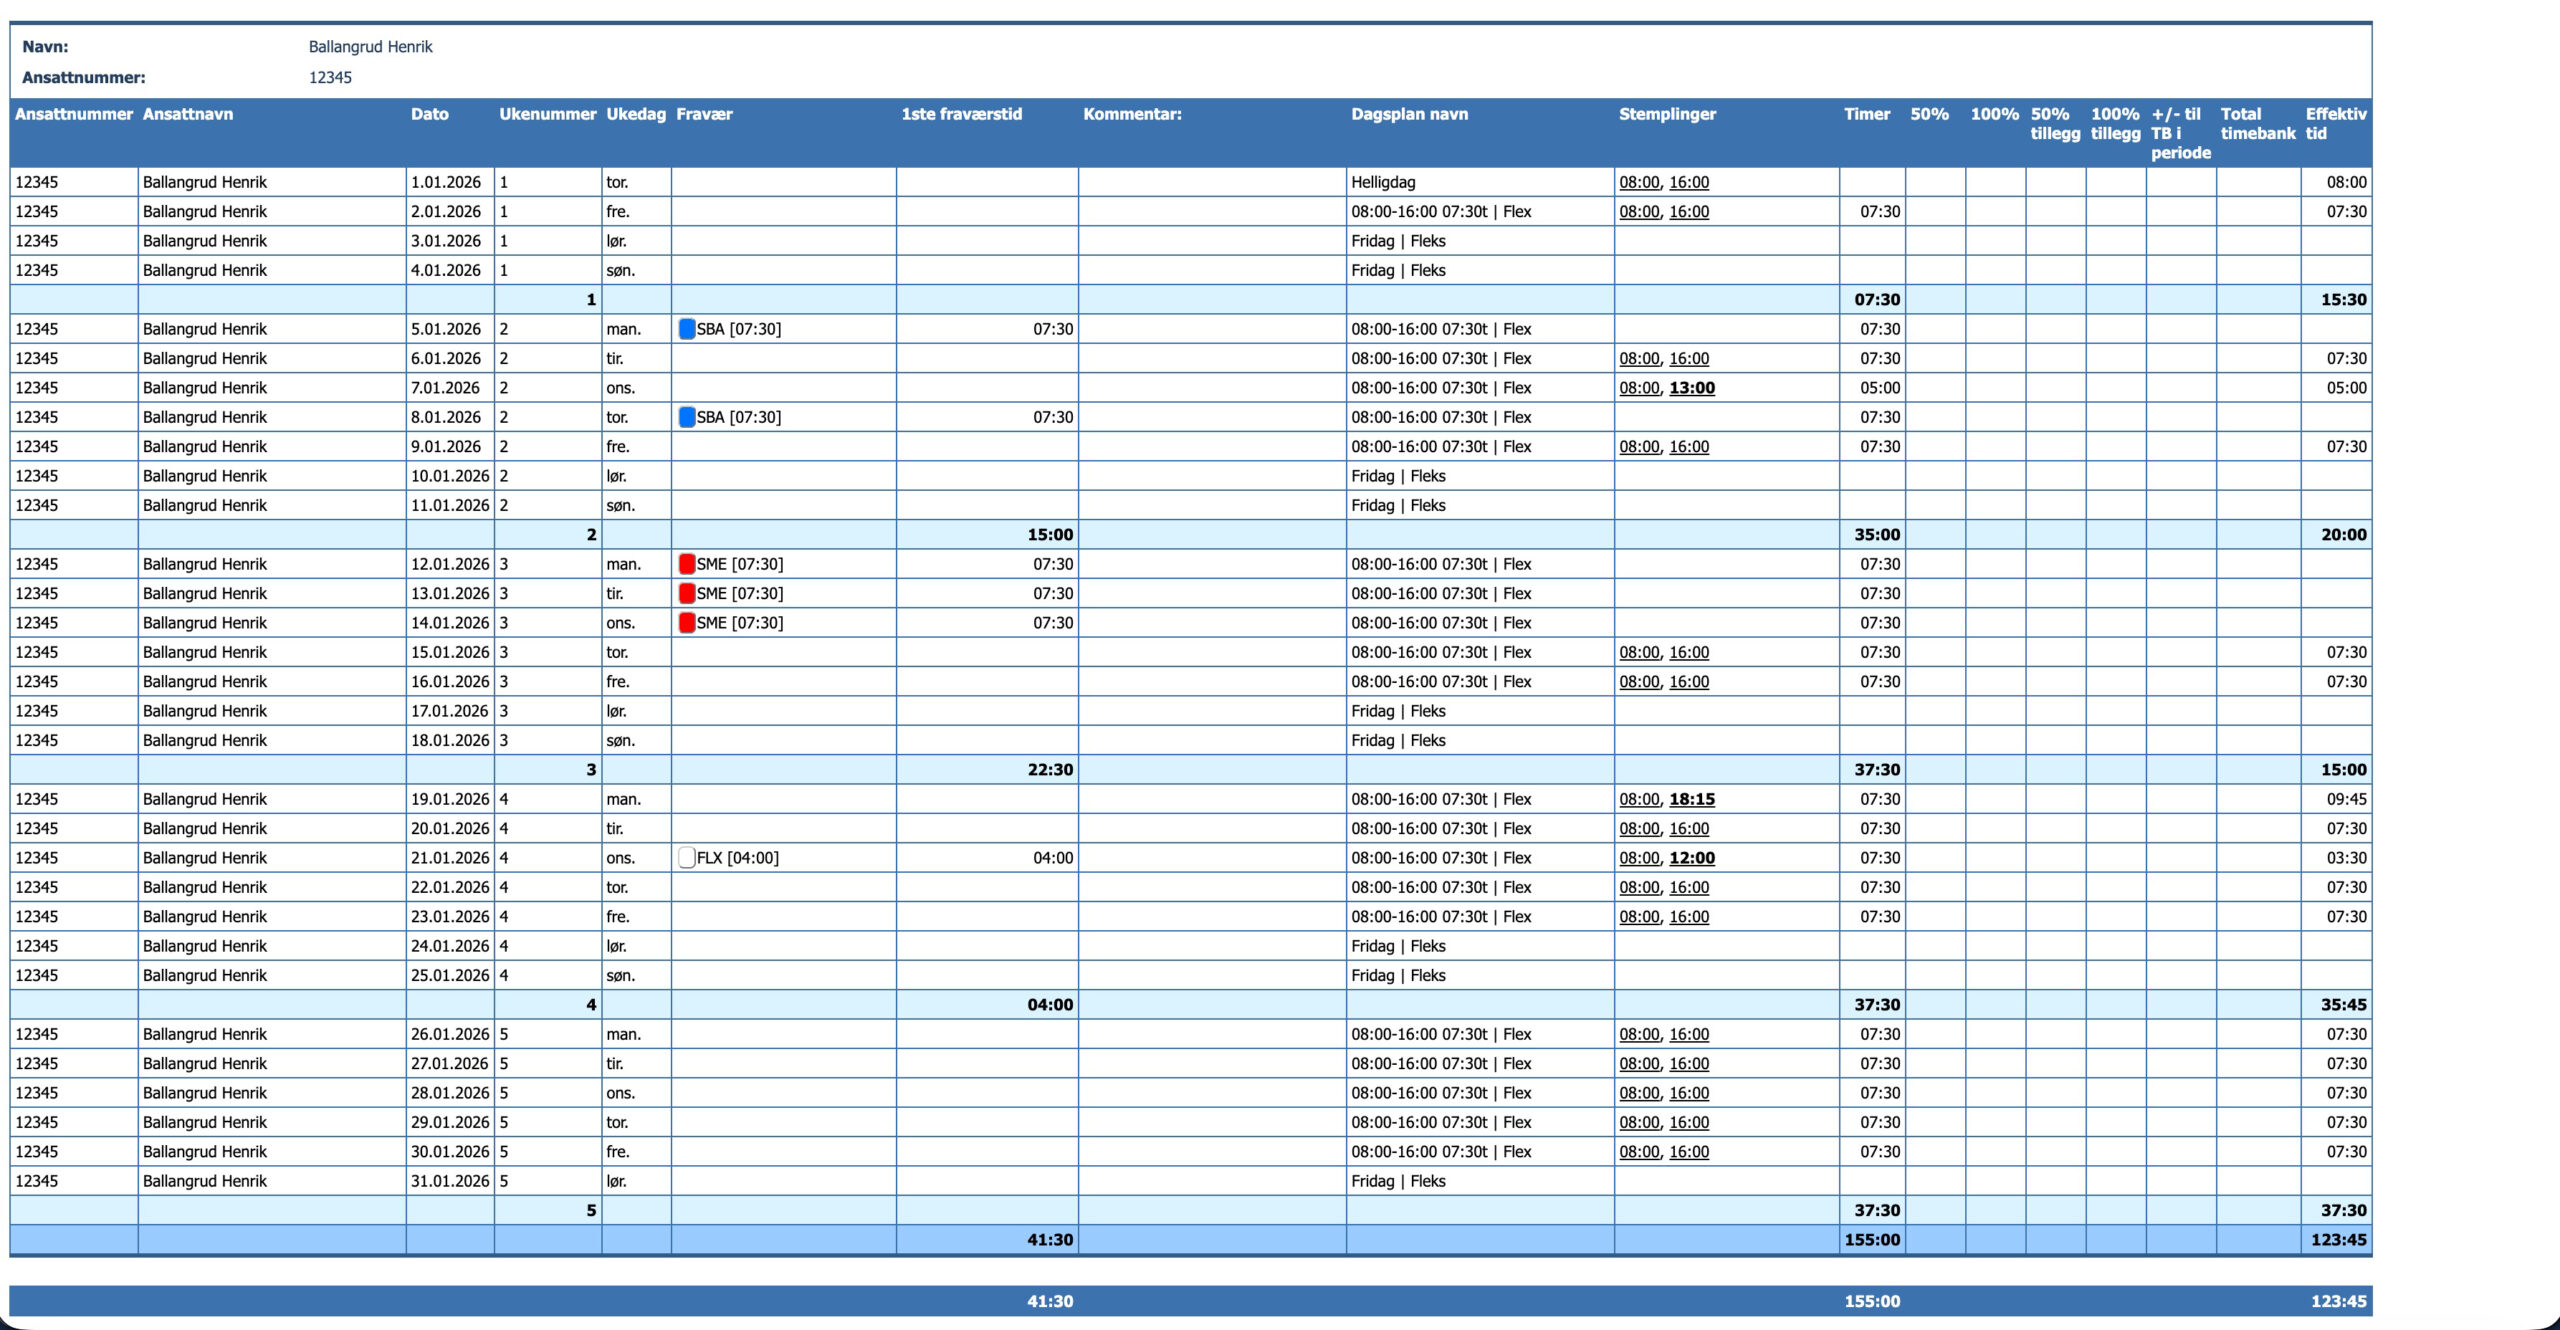The height and width of the screenshot is (1330, 2560).
Task: Click the Fravær column header
Action: 704,114
